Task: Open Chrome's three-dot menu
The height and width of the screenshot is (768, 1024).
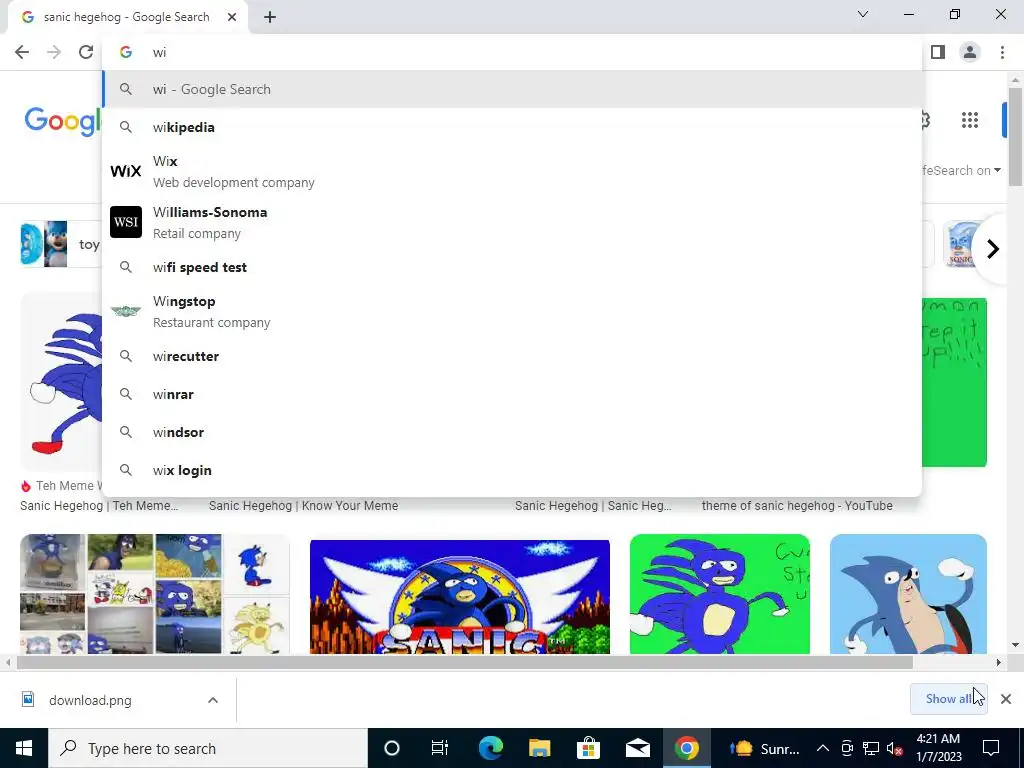Action: point(1002,52)
